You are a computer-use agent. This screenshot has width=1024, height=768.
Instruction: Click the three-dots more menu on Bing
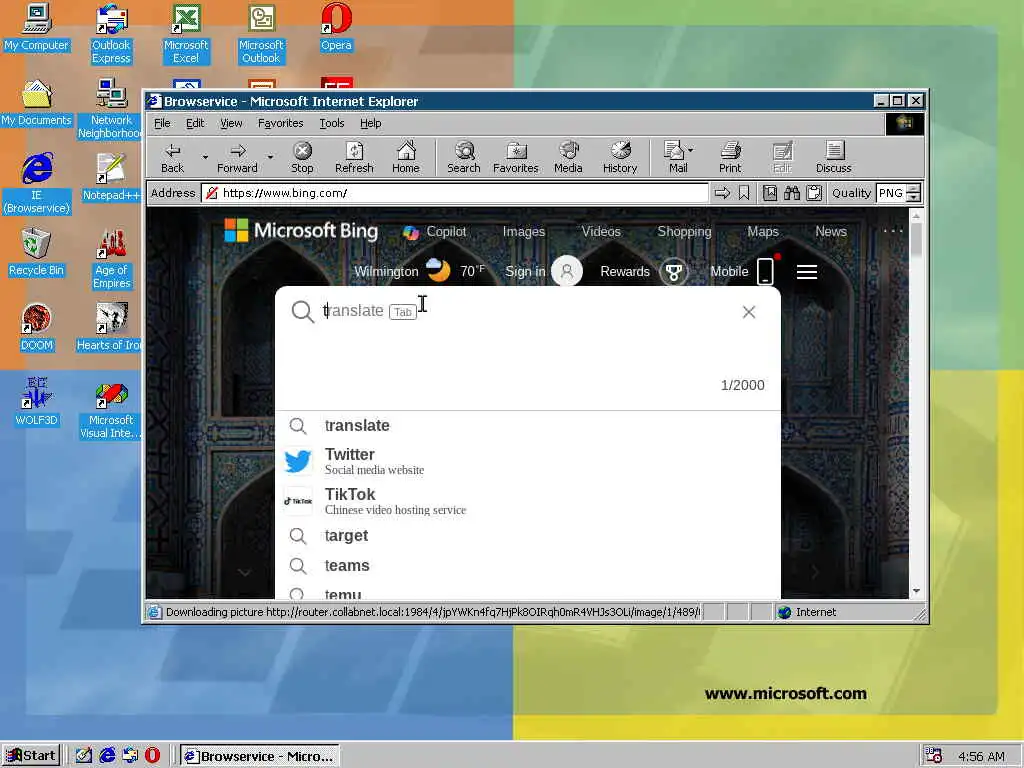893,231
